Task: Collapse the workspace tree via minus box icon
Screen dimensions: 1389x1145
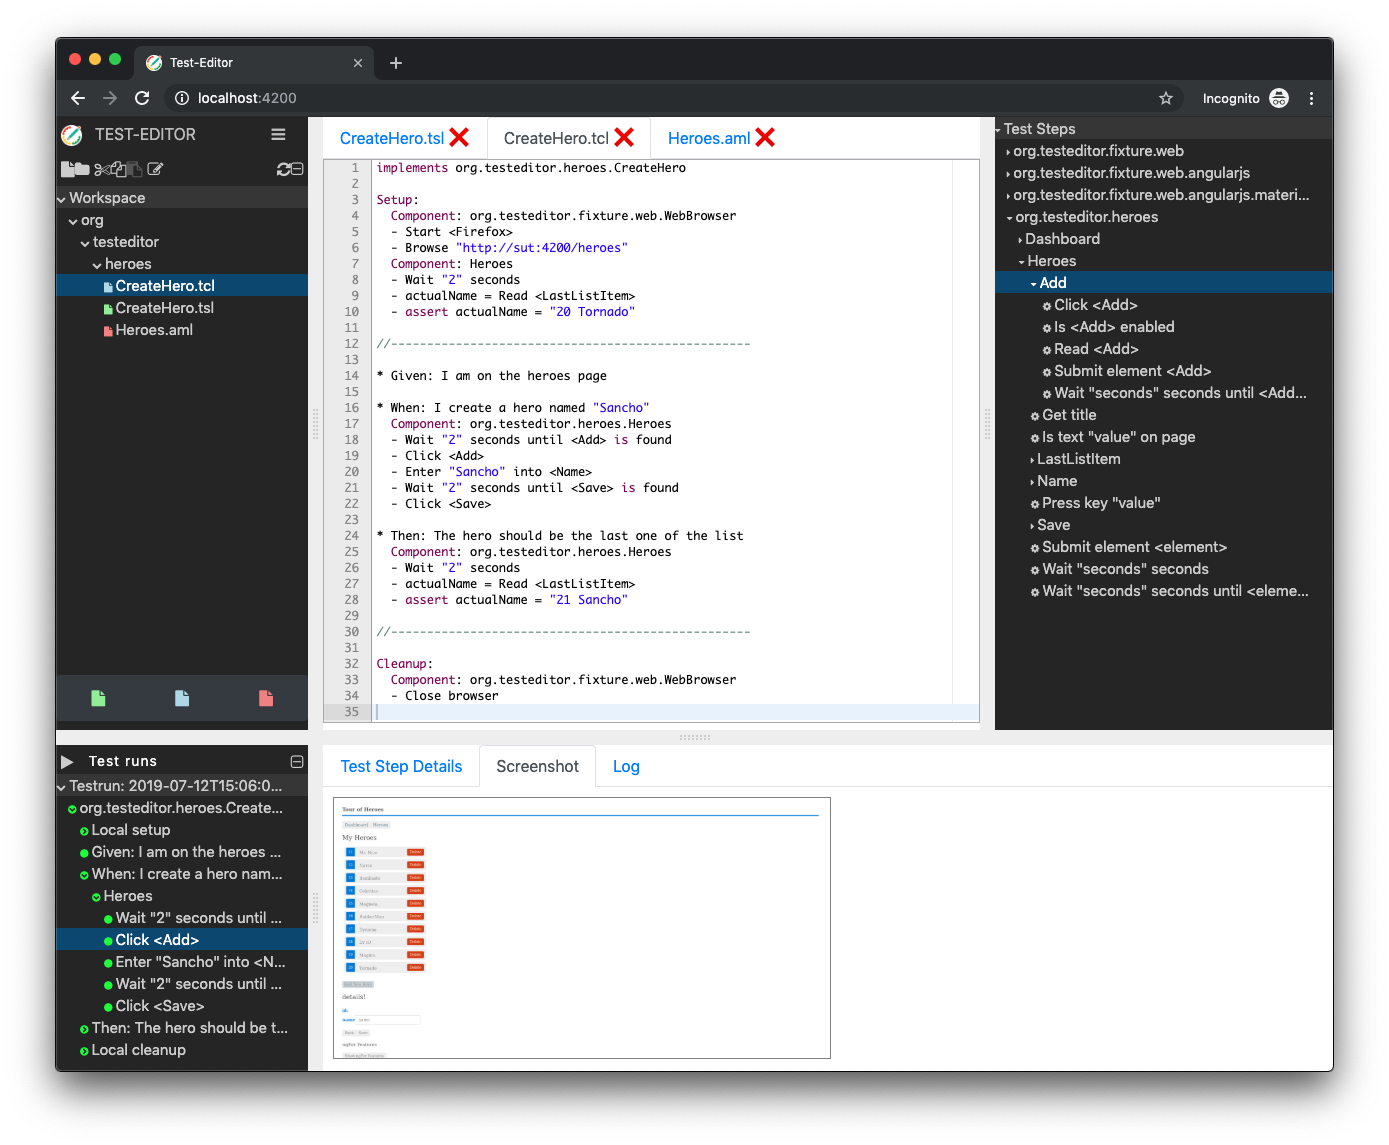Action: tap(297, 169)
